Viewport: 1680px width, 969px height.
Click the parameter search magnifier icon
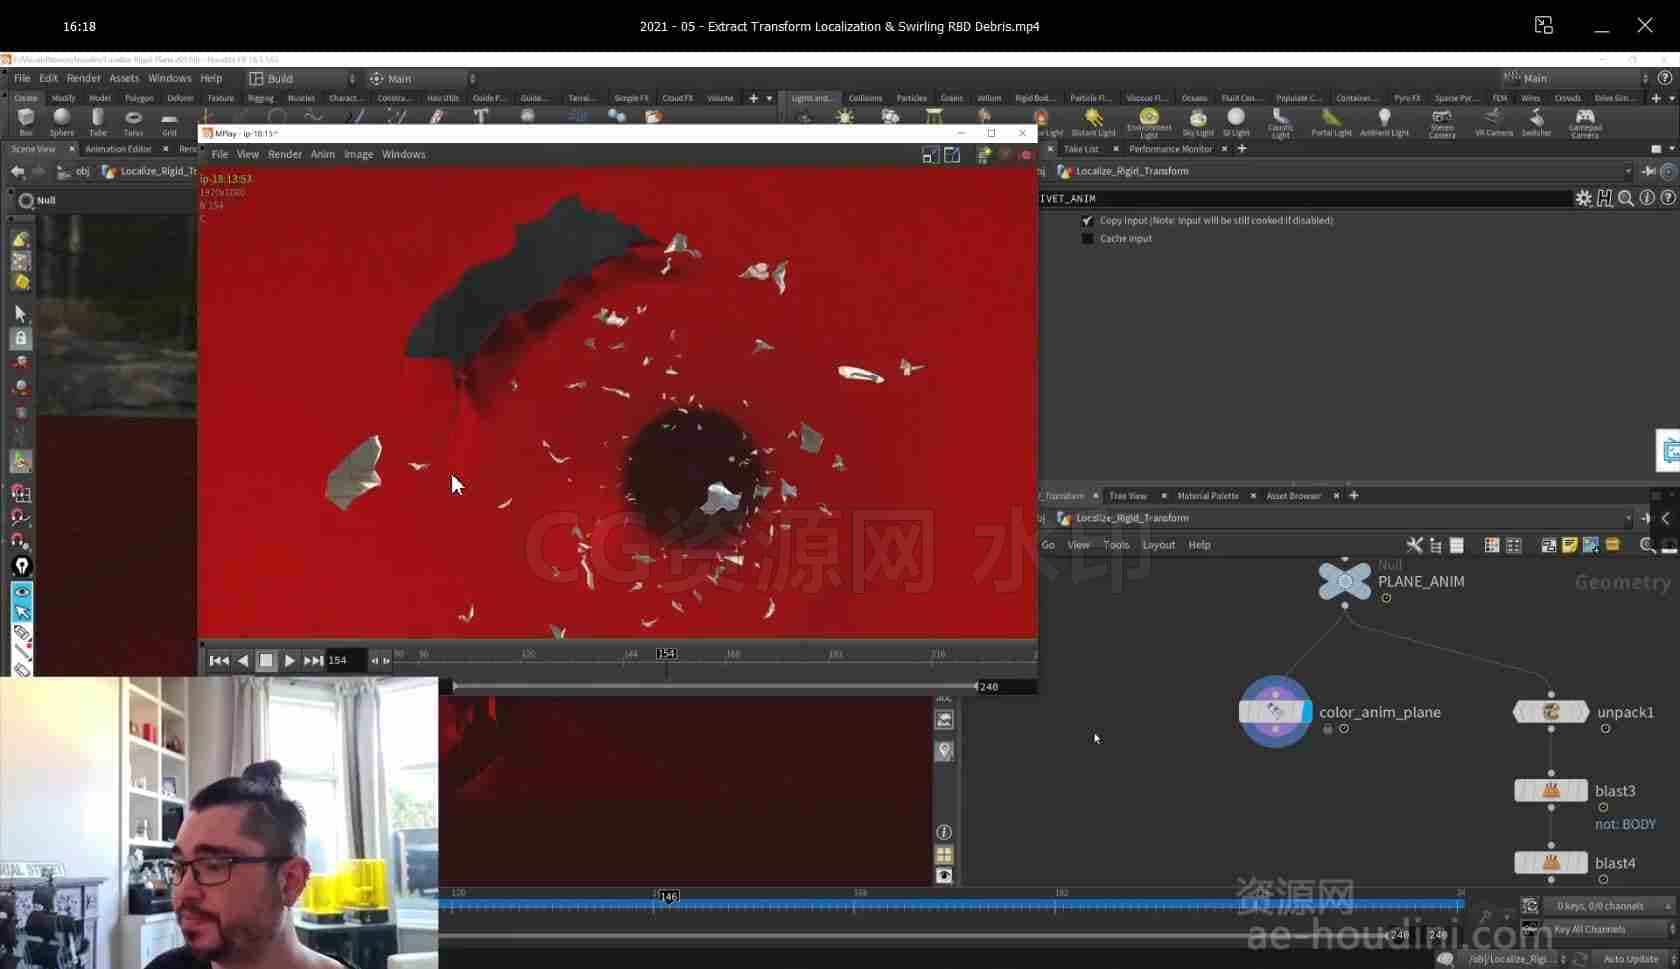[1626, 198]
